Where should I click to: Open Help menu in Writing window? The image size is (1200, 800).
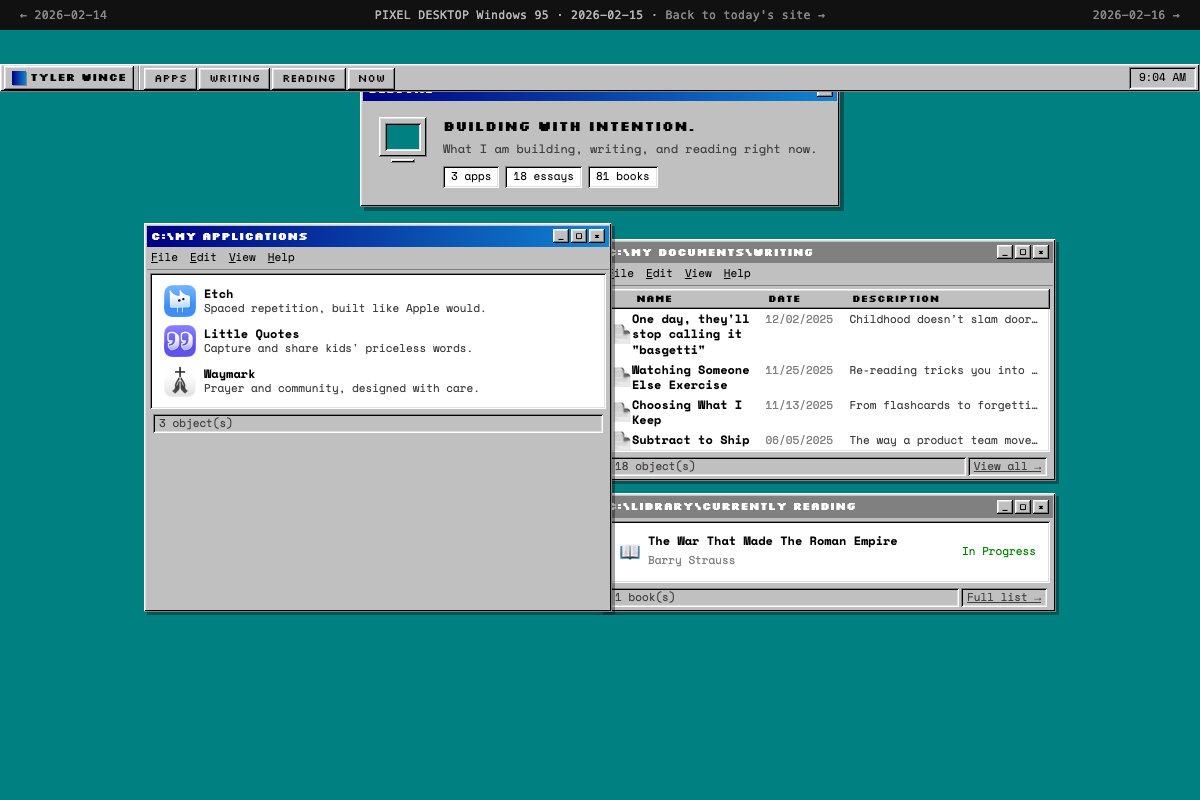pos(737,273)
